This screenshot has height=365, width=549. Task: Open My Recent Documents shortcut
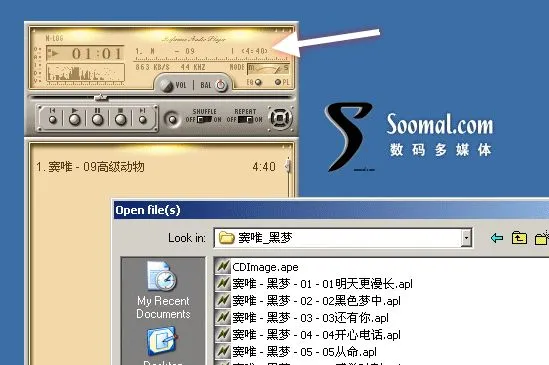(x=163, y=290)
